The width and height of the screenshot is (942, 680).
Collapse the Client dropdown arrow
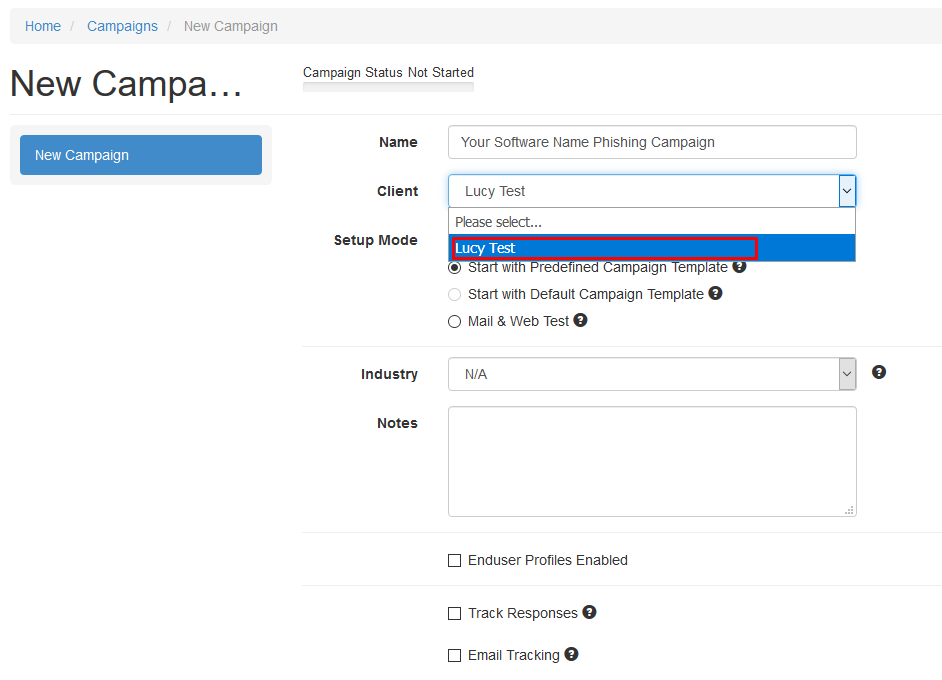click(x=847, y=191)
